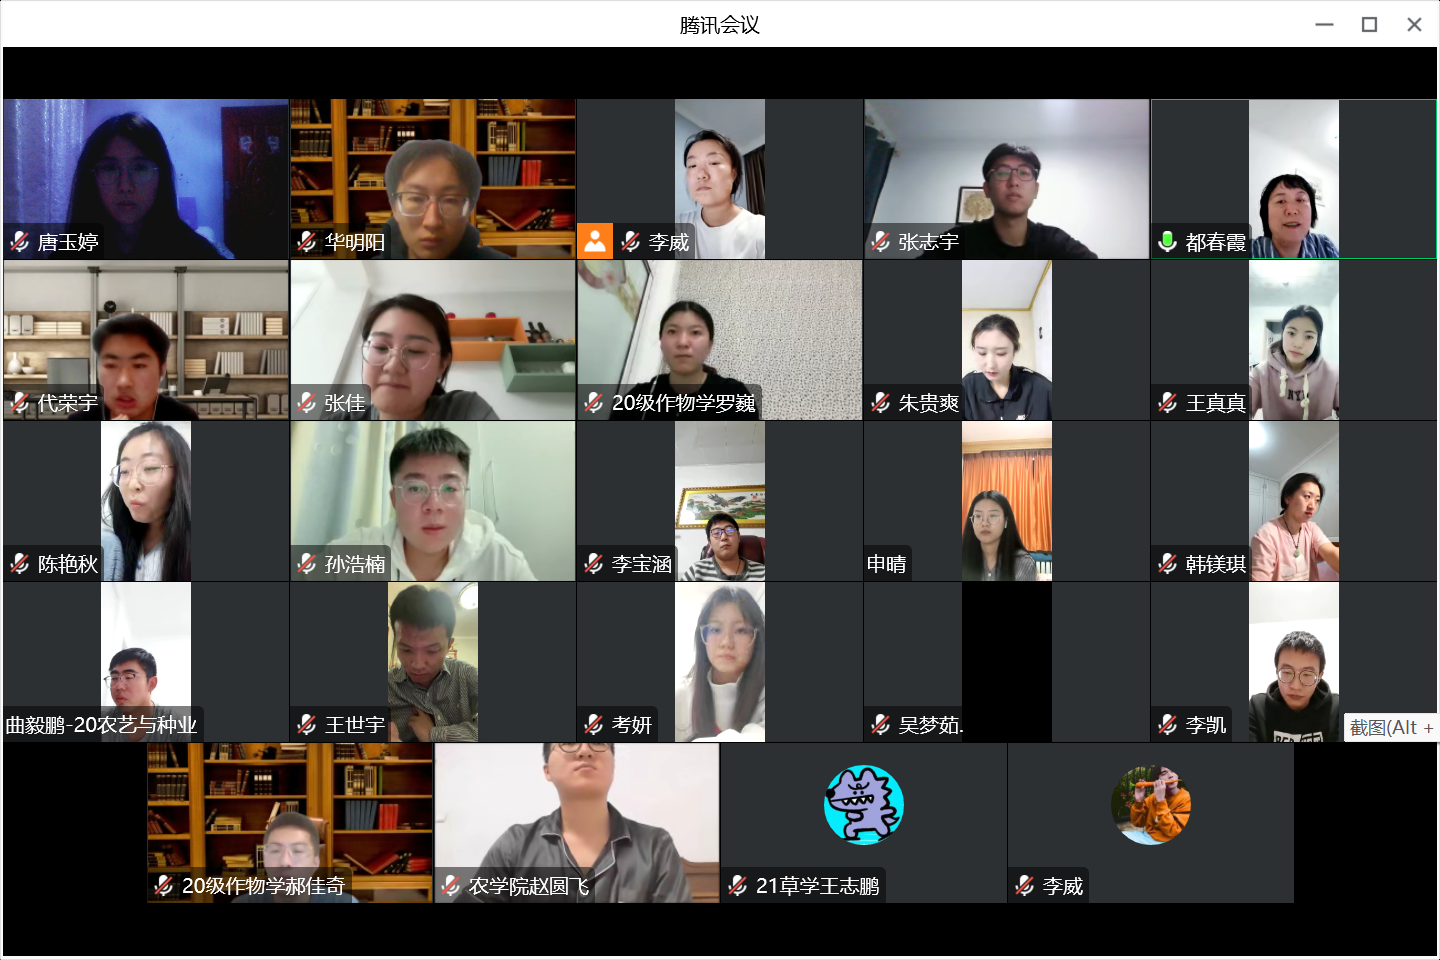Maximize the 腾讯会议 window
Viewport: 1440px width, 960px height.
click(1370, 25)
